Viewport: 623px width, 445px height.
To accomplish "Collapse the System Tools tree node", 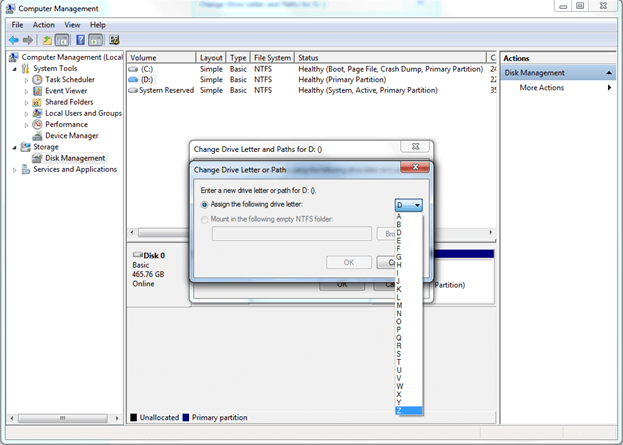I will [x=15, y=69].
